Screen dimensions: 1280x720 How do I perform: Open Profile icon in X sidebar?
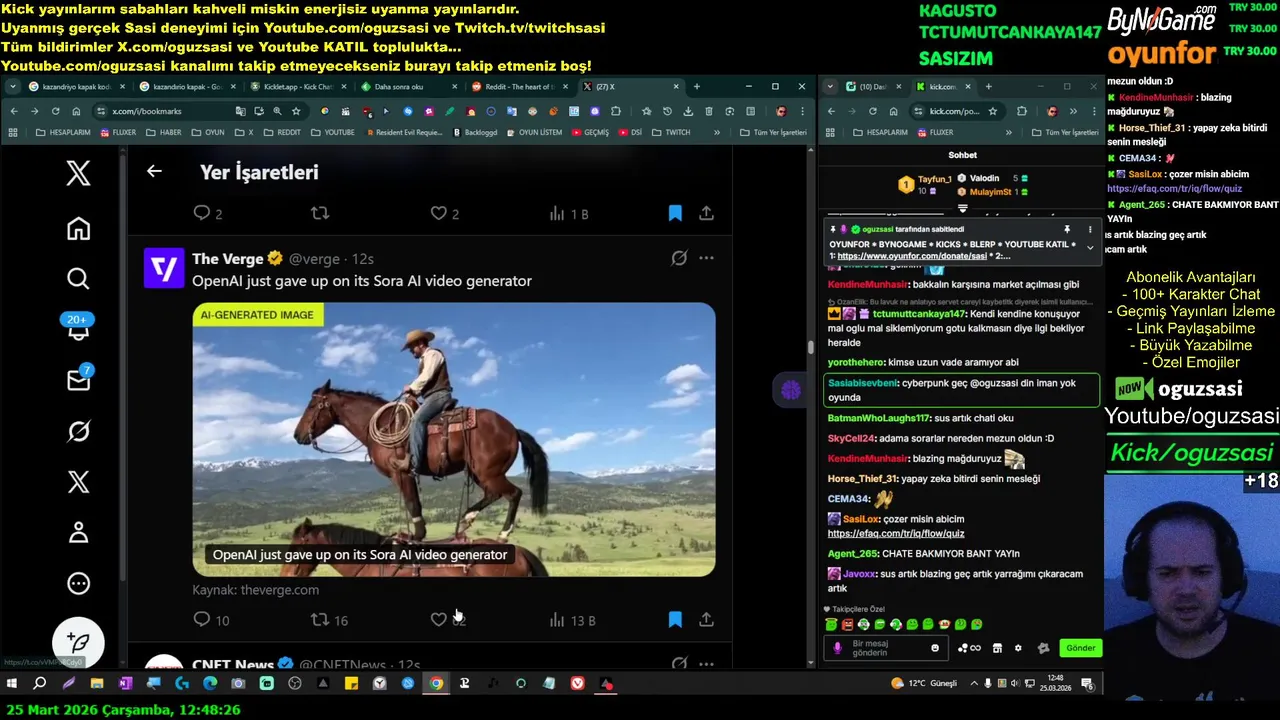point(78,532)
